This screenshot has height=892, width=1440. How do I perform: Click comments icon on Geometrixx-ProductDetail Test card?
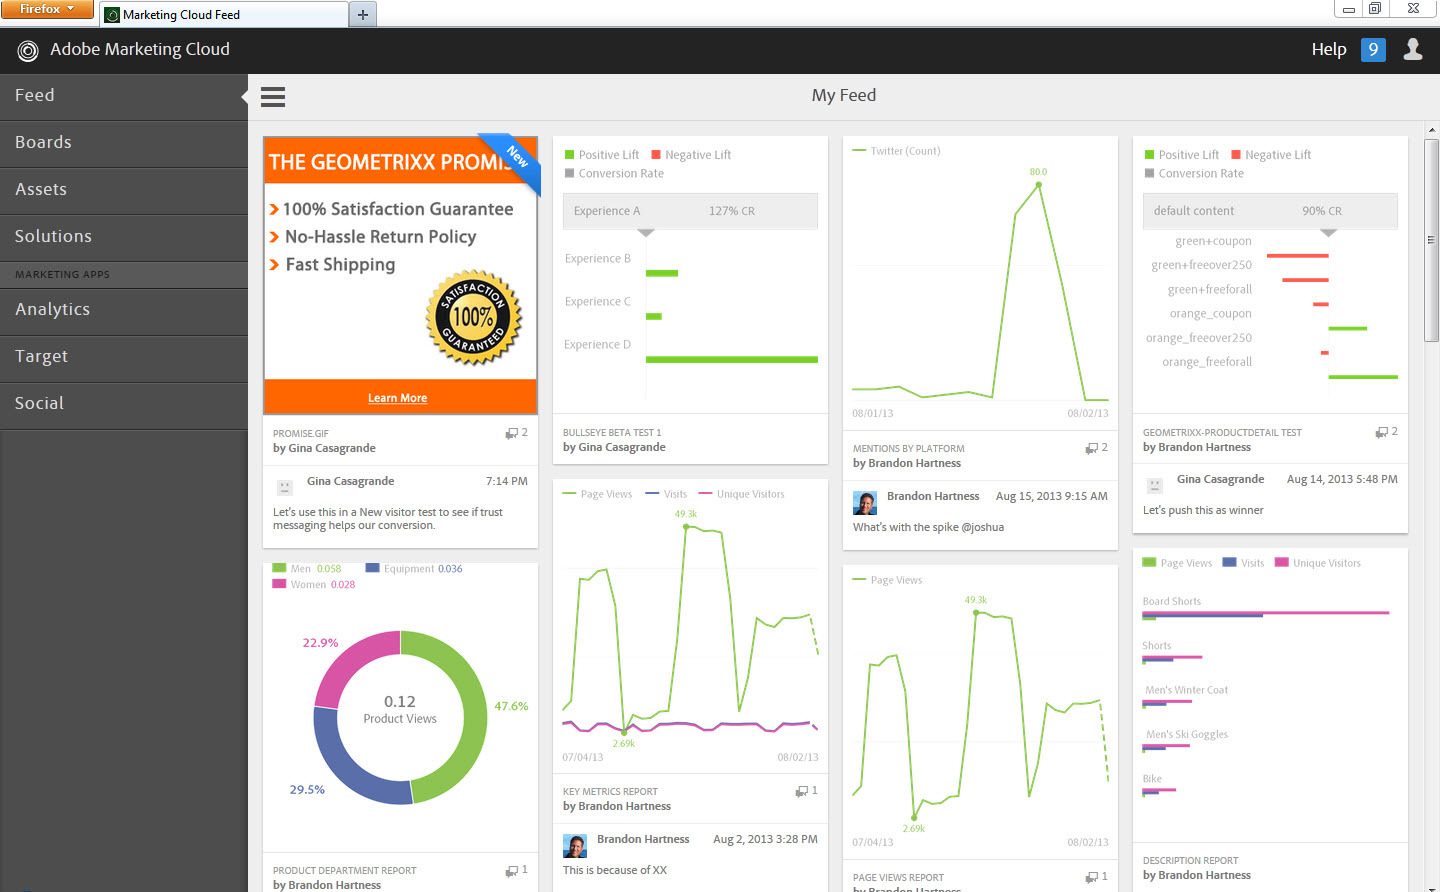[x=1382, y=432]
